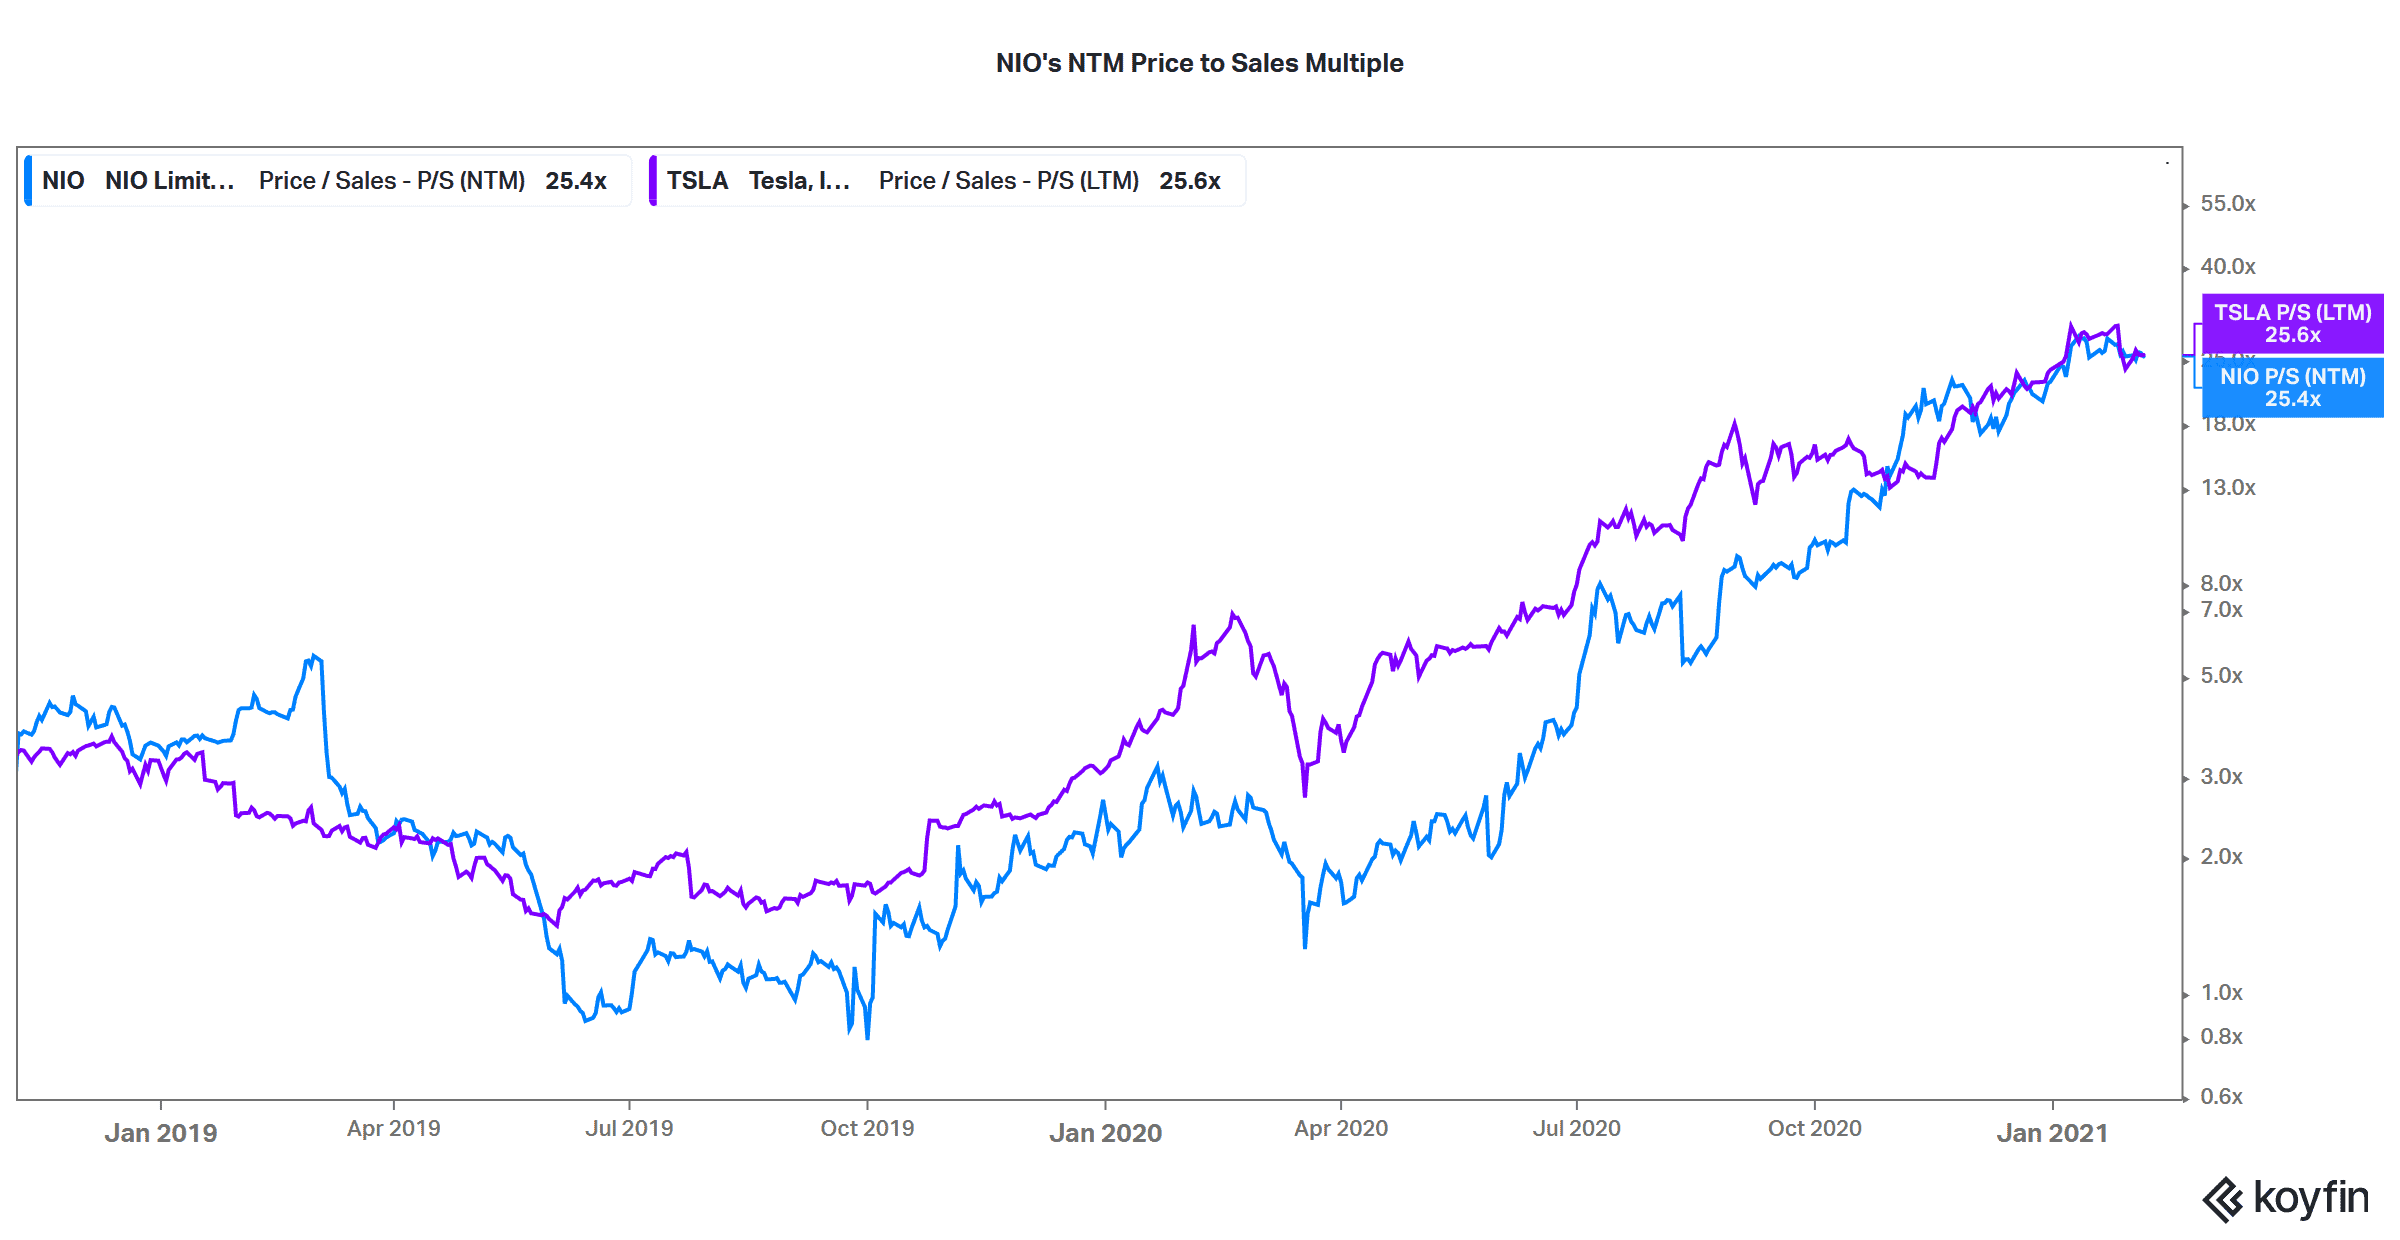
Task: Click the 'Jan 2021' x-axis label
Action: click(2053, 1133)
